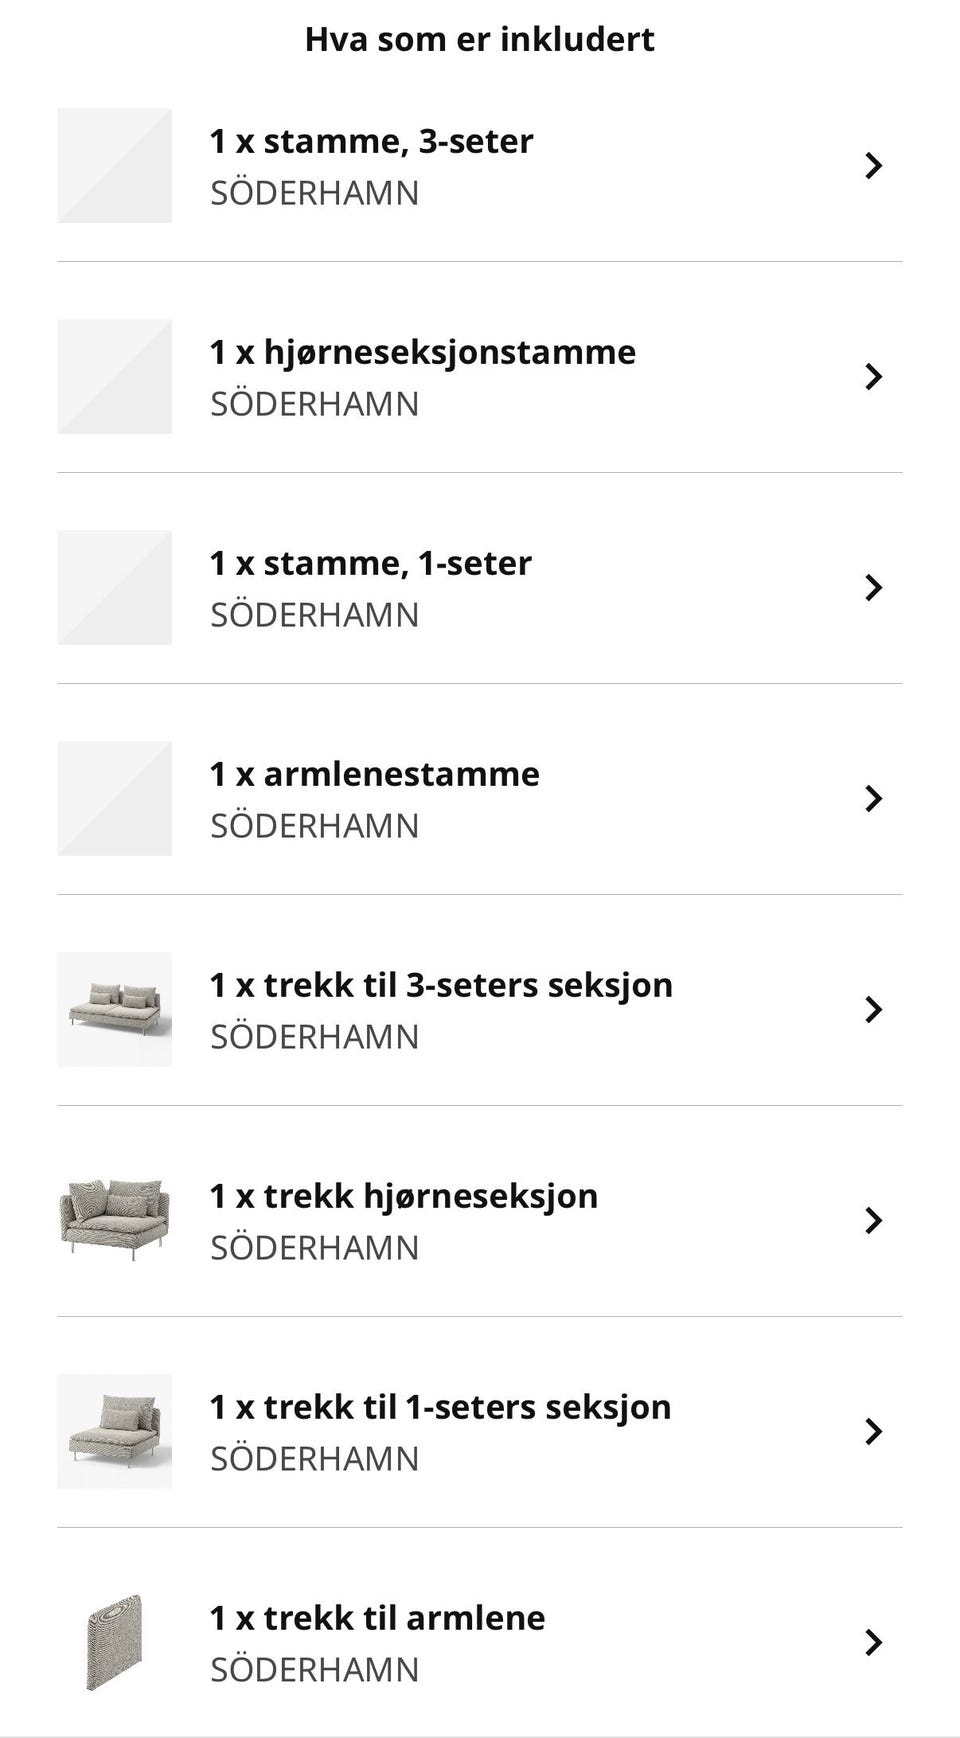Viewport: 960px width, 1738px height.
Task: Click the empty image next to stamme, 1-seter
Action: click(114, 588)
